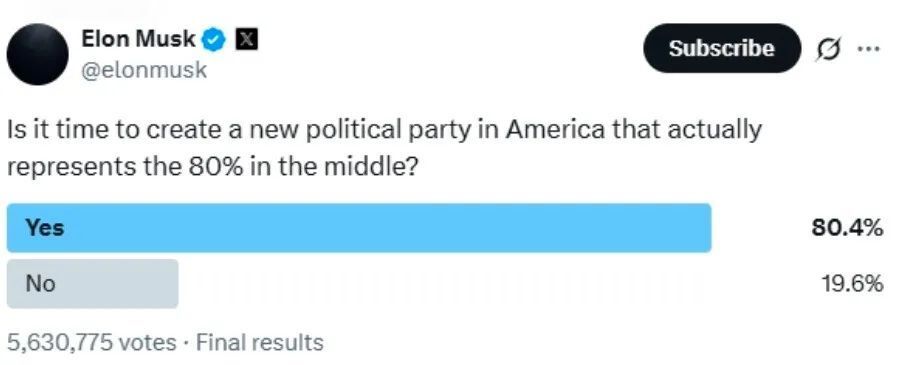Click the gray-filled portion of the No bar
This screenshot has height=365, width=899.
point(92,284)
